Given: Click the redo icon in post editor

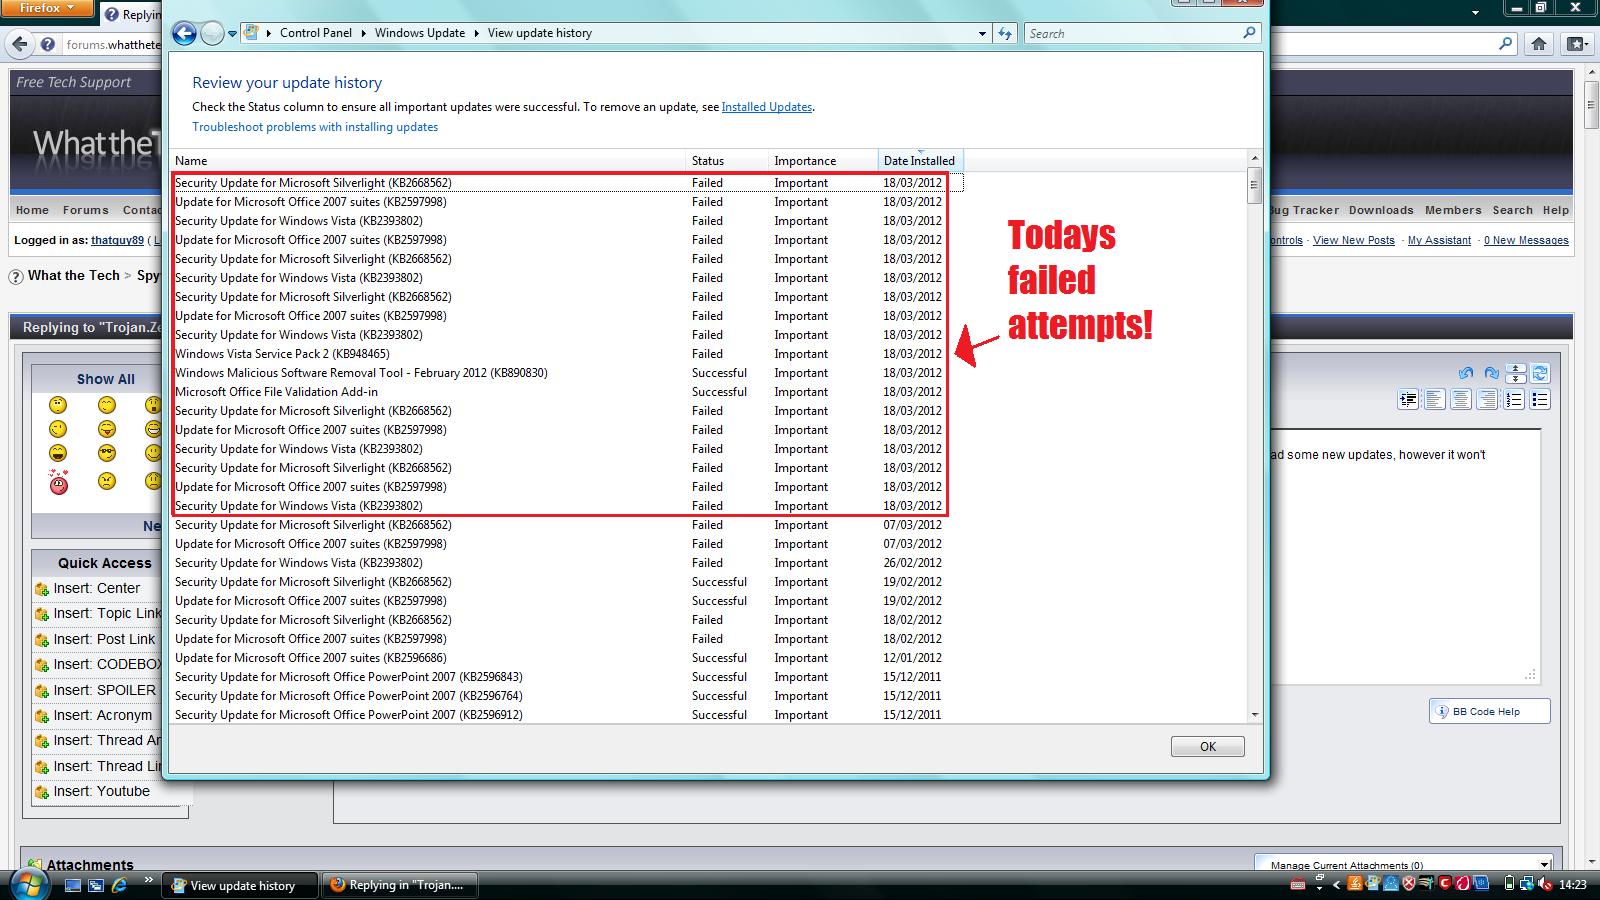Looking at the screenshot, I should 1491,373.
